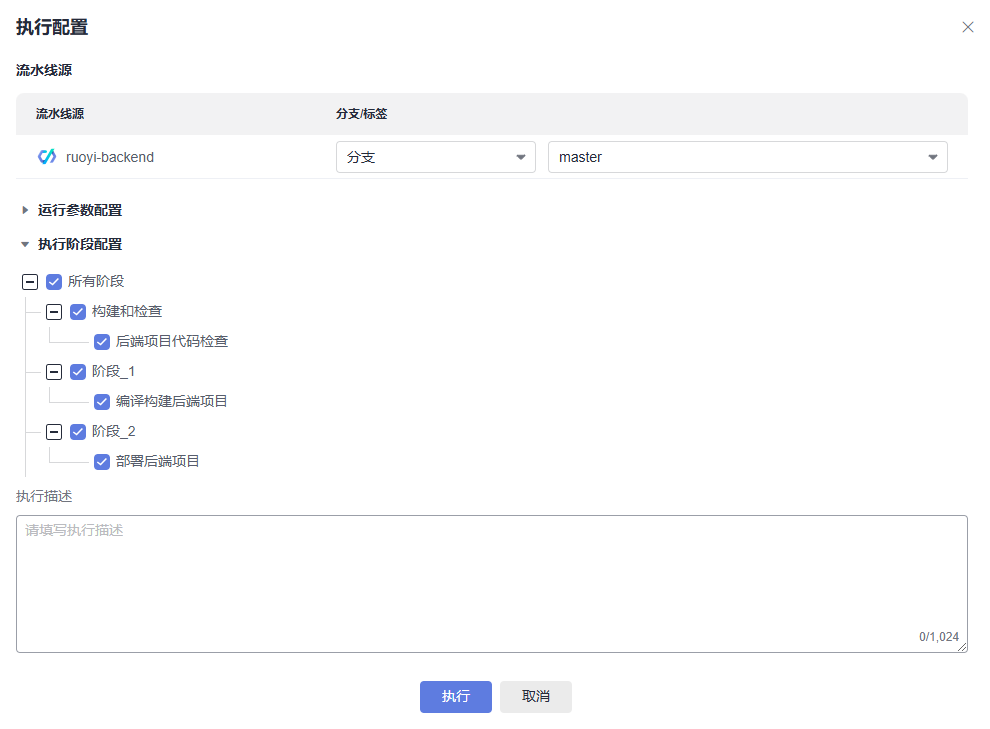Collapse the 阶段_1 tree node
This screenshot has width=990, height=729.
point(54,372)
